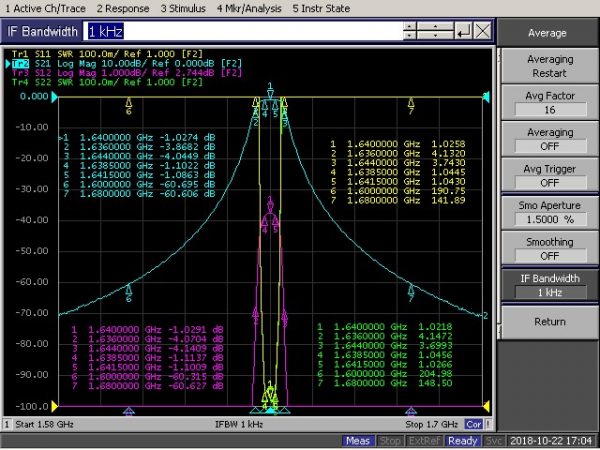
Task: Click the -50.00 Y-axis scale label
Action: tap(32, 251)
